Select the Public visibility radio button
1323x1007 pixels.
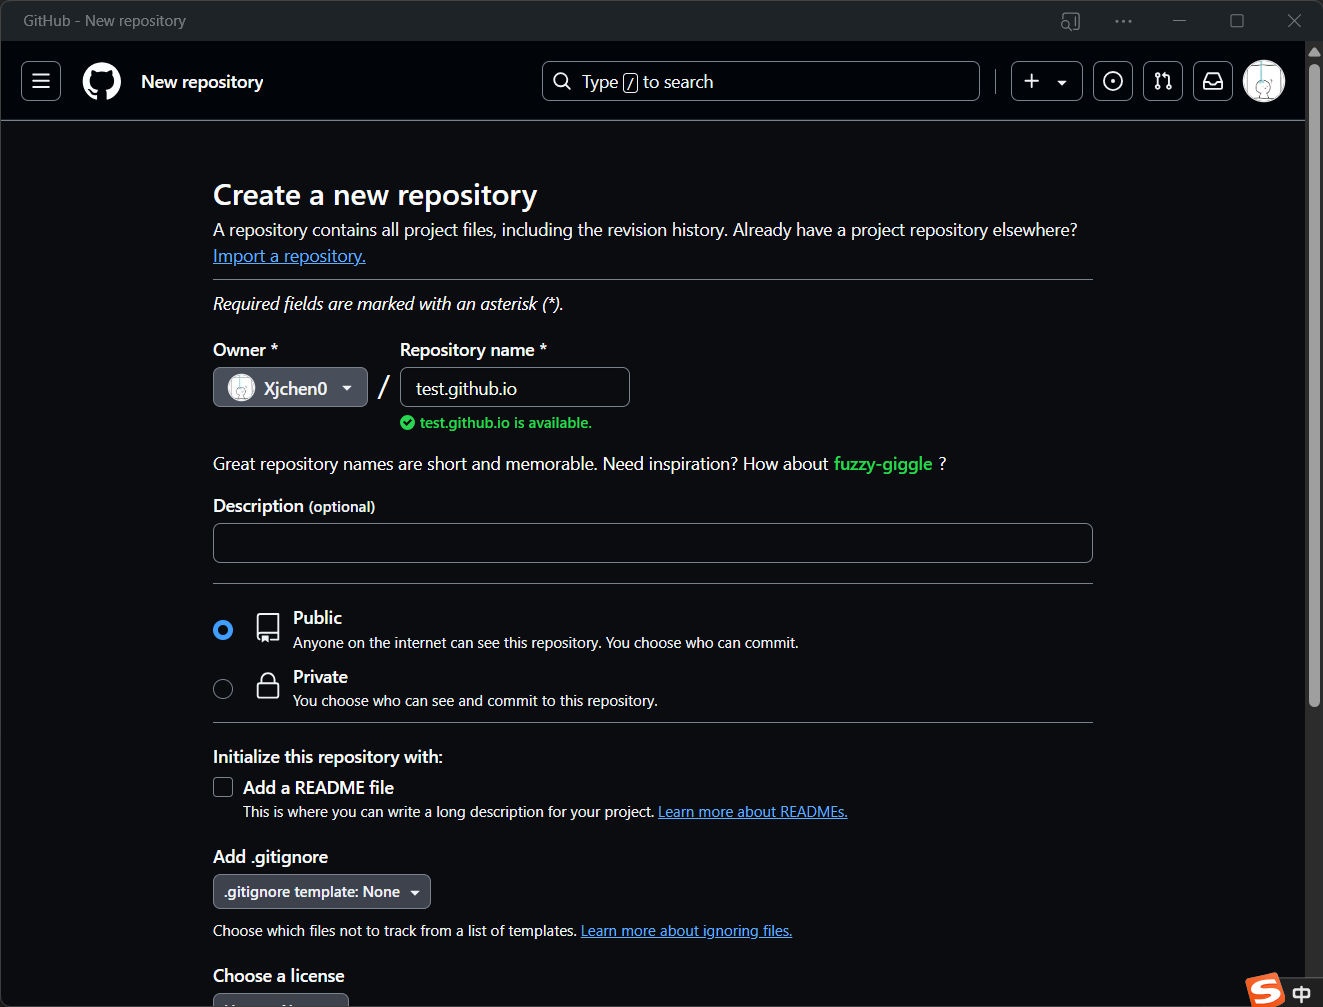click(x=223, y=629)
